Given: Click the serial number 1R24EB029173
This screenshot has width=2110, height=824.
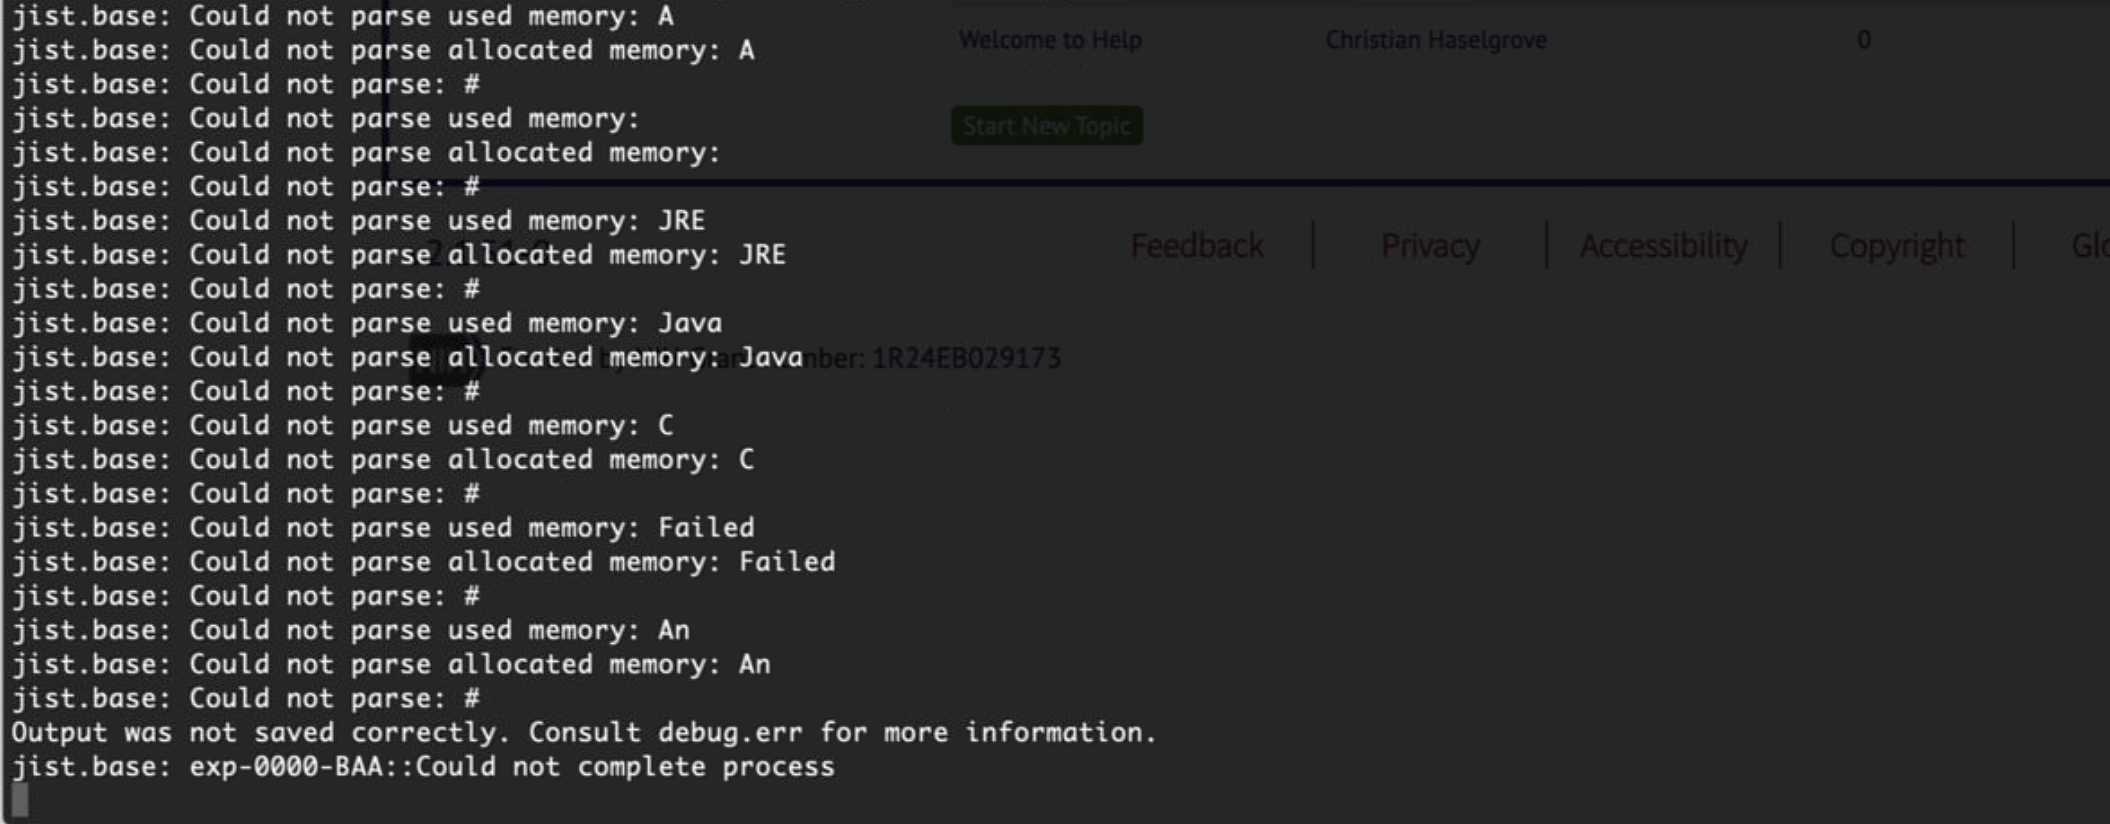Looking at the screenshot, I should 965,358.
